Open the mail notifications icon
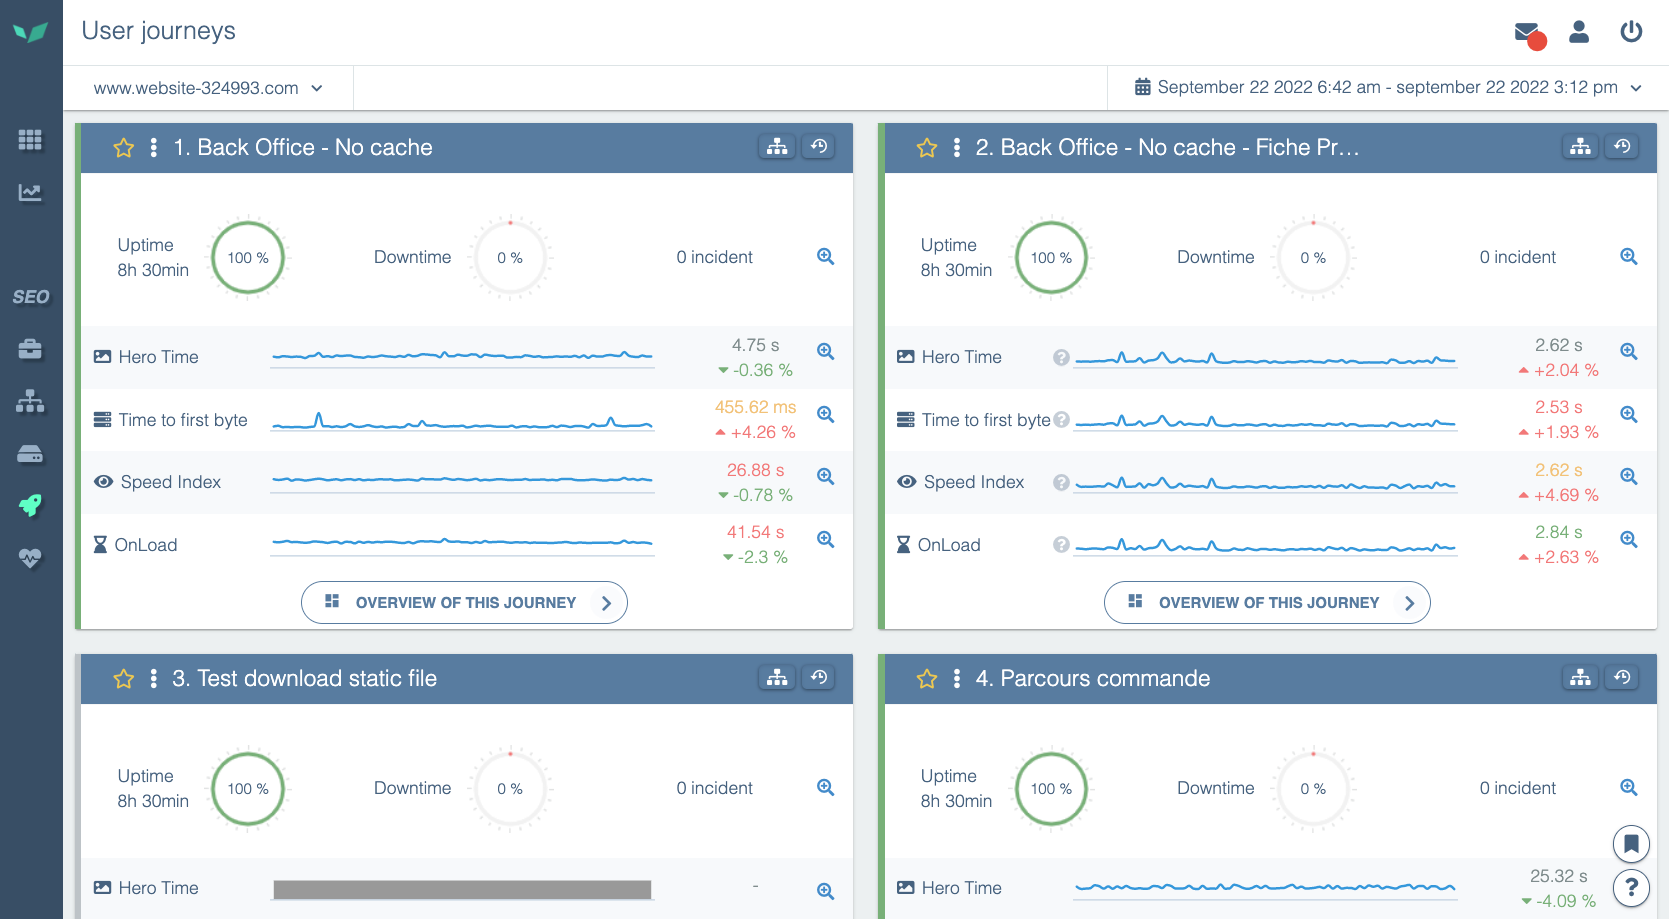The height and width of the screenshot is (919, 1669). point(1527,33)
